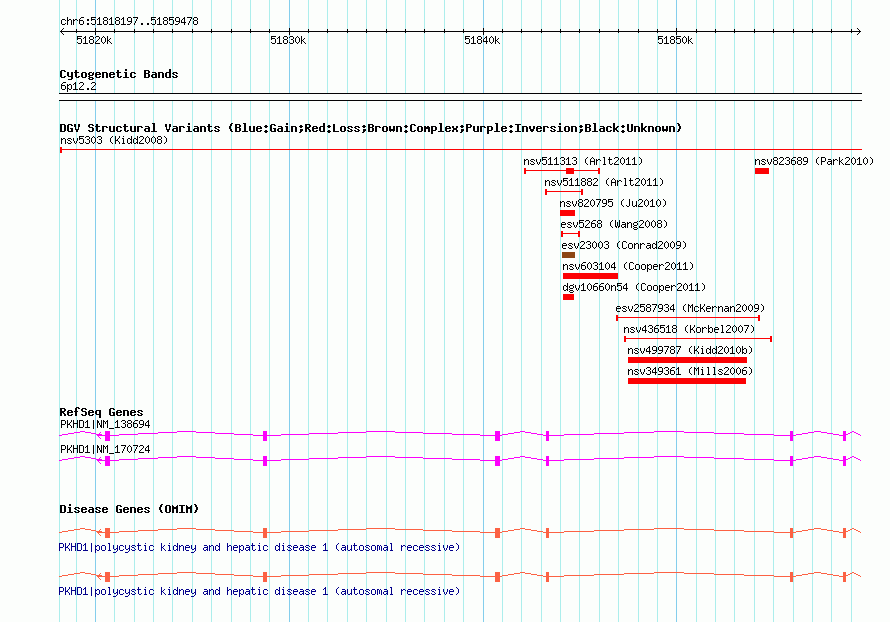
Task: Click the small esv5268 red span
Action: coord(570,234)
